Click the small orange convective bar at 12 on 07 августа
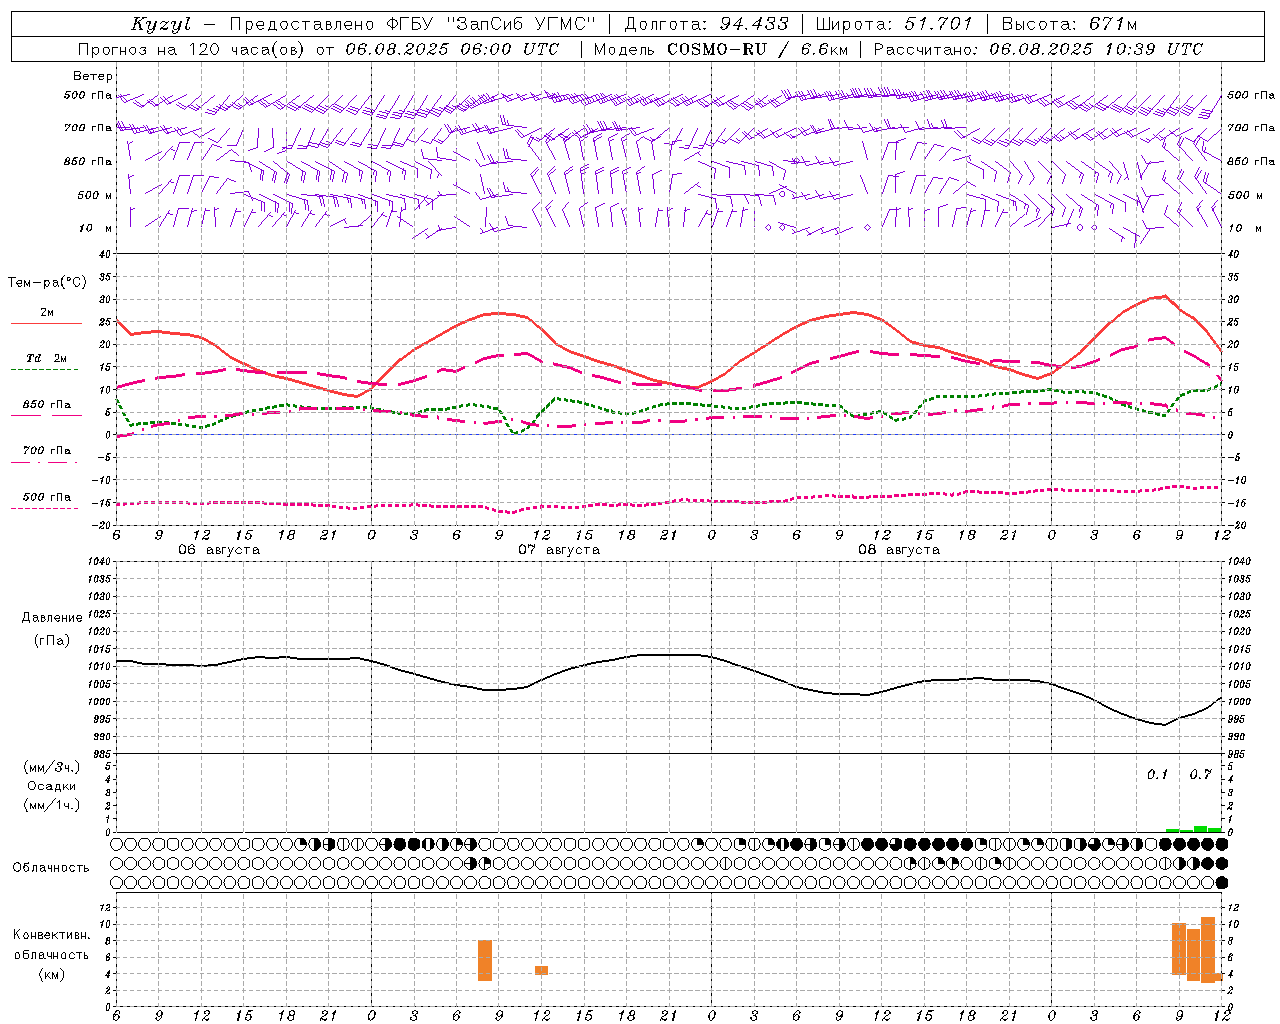1280x1024 pixels. pos(541,970)
